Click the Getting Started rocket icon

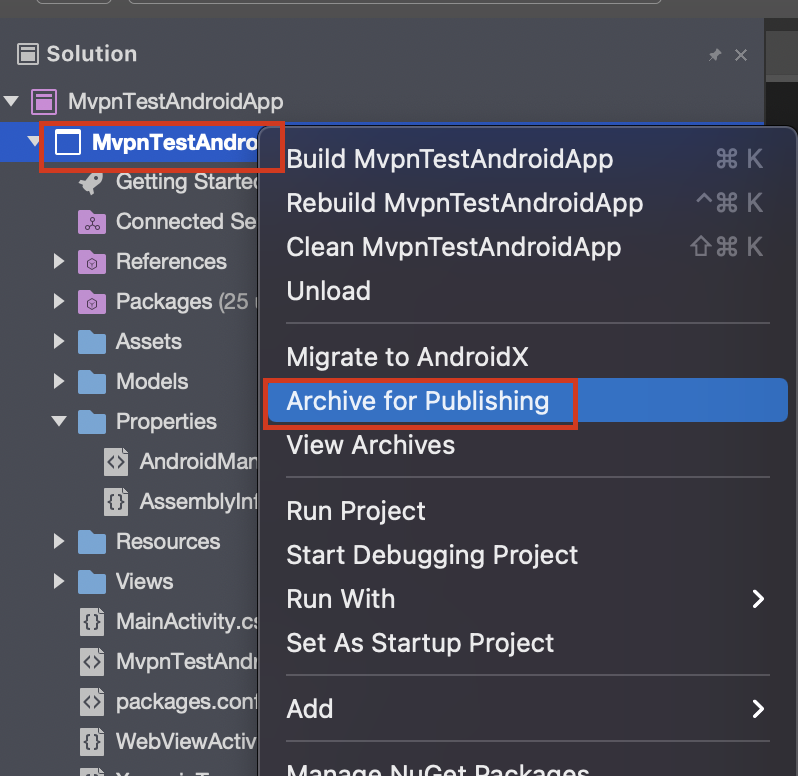click(x=92, y=182)
